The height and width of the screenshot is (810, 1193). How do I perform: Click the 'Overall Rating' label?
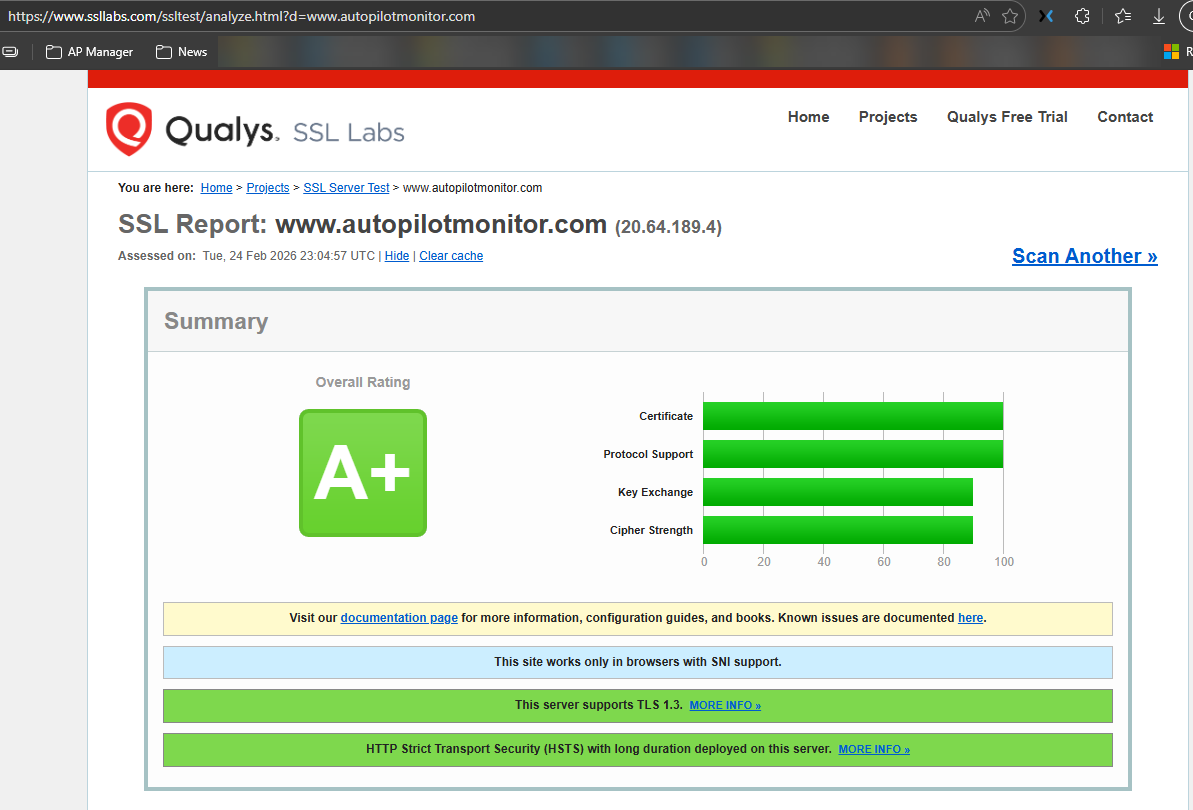[x=363, y=382]
